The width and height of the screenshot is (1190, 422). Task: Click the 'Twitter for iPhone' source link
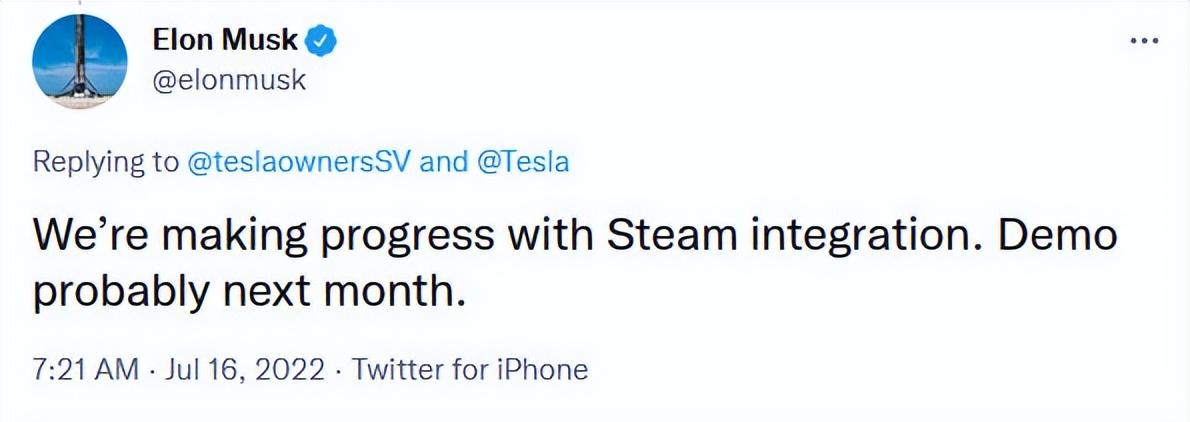pos(470,370)
